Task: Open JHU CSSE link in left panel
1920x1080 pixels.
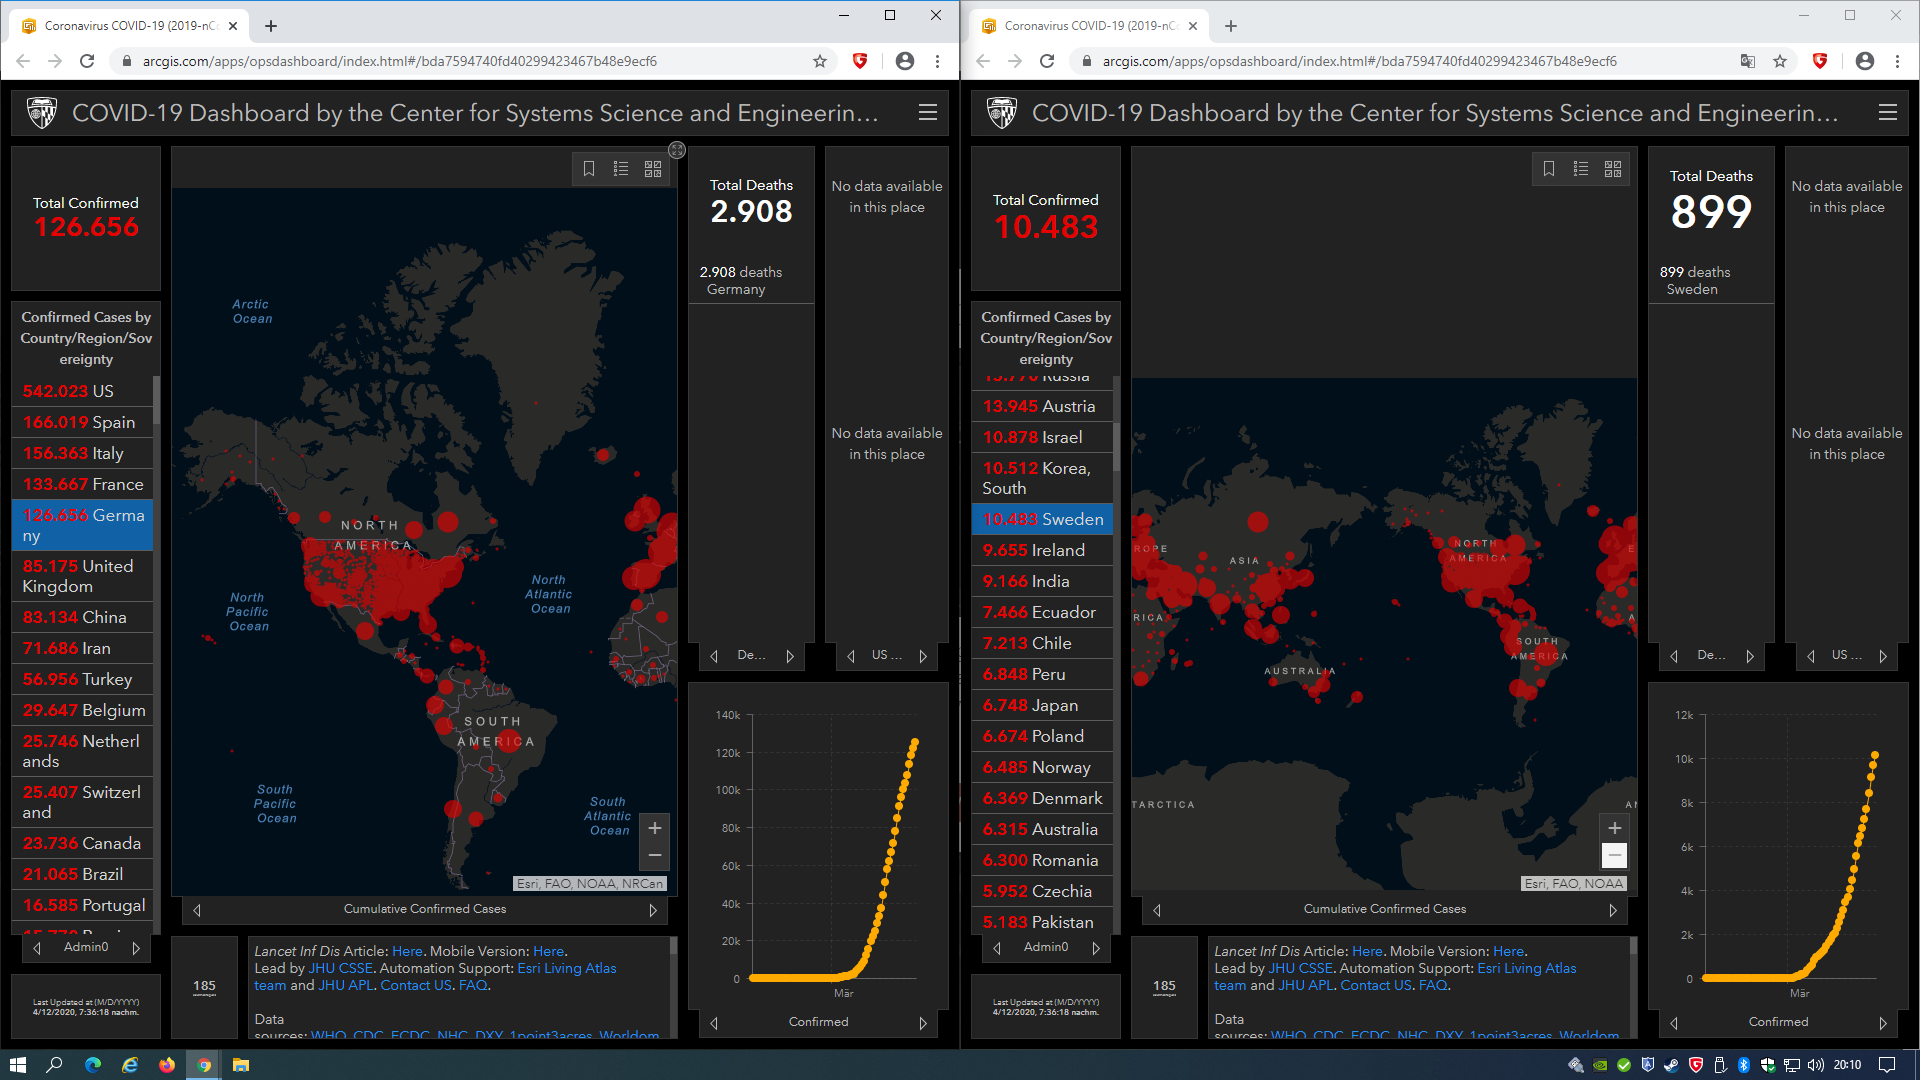Action: (340, 968)
